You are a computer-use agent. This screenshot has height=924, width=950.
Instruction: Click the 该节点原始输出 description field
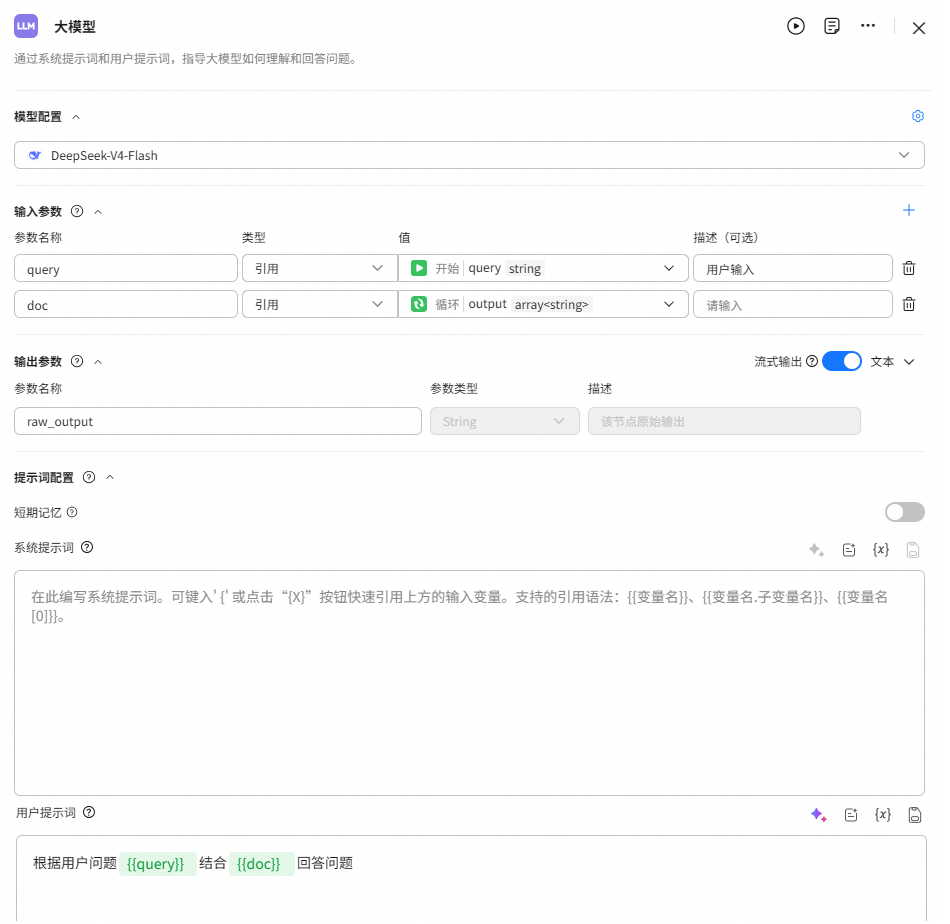click(x=724, y=421)
